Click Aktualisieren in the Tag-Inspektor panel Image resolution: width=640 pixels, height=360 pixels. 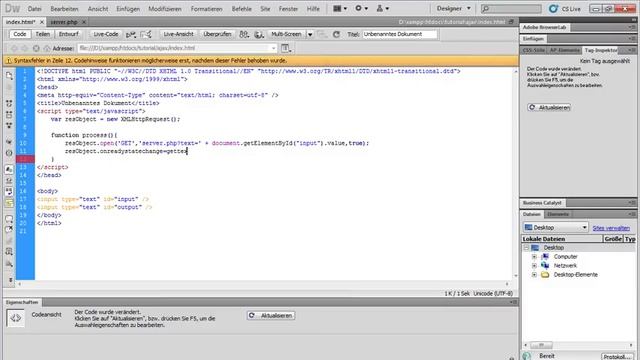[x=549, y=108]
